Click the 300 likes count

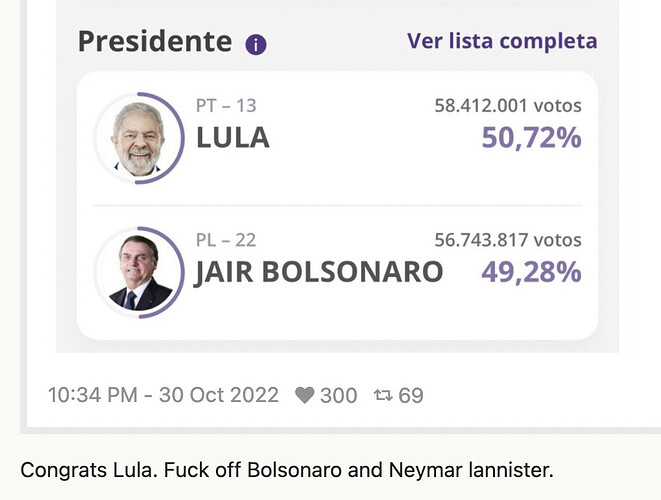[x=339, y=395]
